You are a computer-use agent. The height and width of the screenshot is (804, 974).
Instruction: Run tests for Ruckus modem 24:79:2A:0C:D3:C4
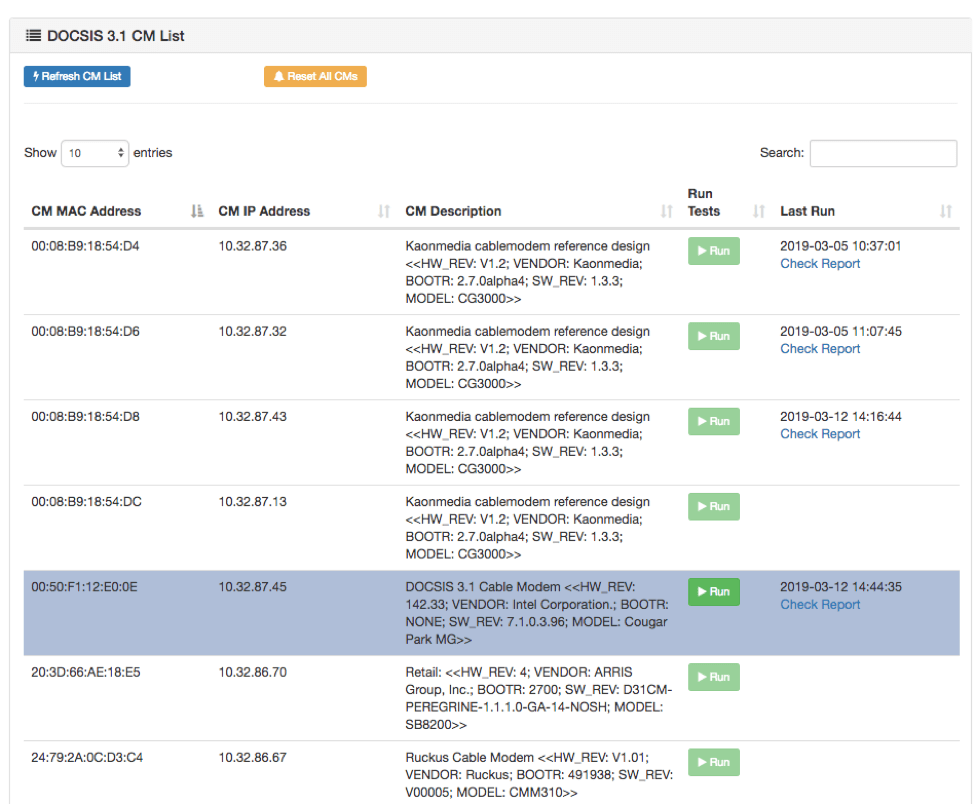click(x=713, y=762)
